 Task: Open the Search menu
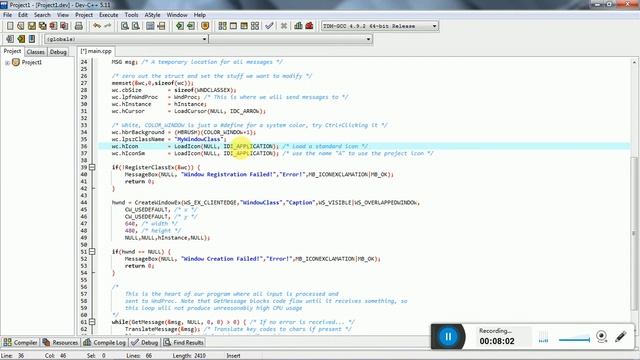click(x=42, y=15)
